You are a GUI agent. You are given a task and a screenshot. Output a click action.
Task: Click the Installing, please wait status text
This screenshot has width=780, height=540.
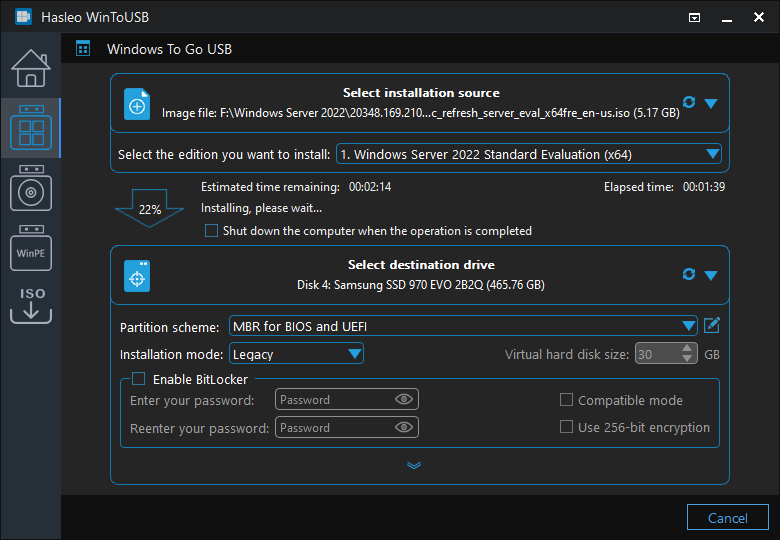261,208
